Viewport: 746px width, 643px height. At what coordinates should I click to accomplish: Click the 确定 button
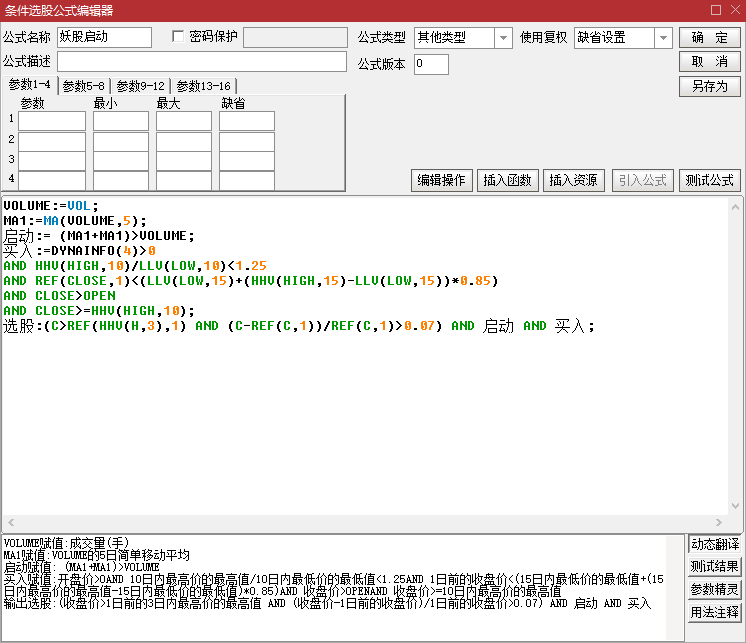(x=709, y=38)
